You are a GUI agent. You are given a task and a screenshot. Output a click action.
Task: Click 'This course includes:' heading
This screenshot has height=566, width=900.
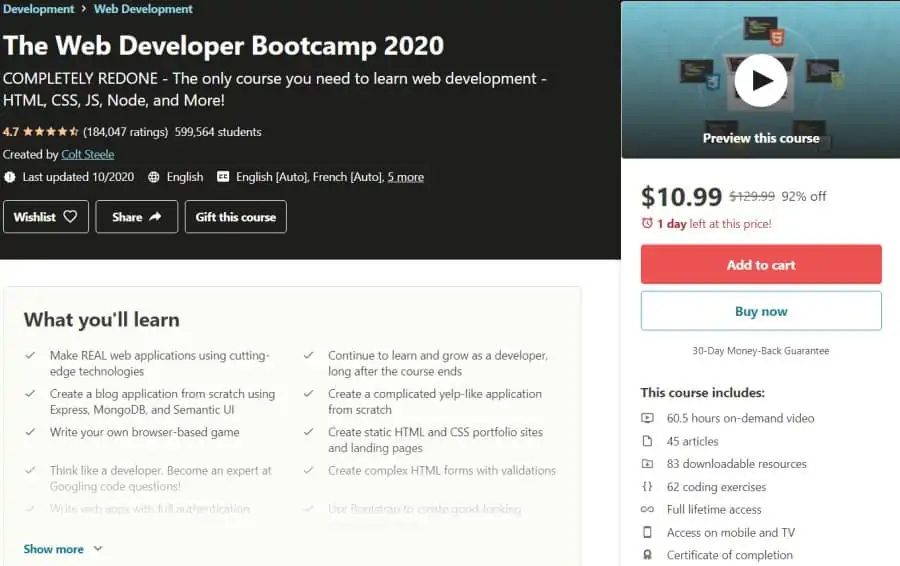[x=703, y=393]
